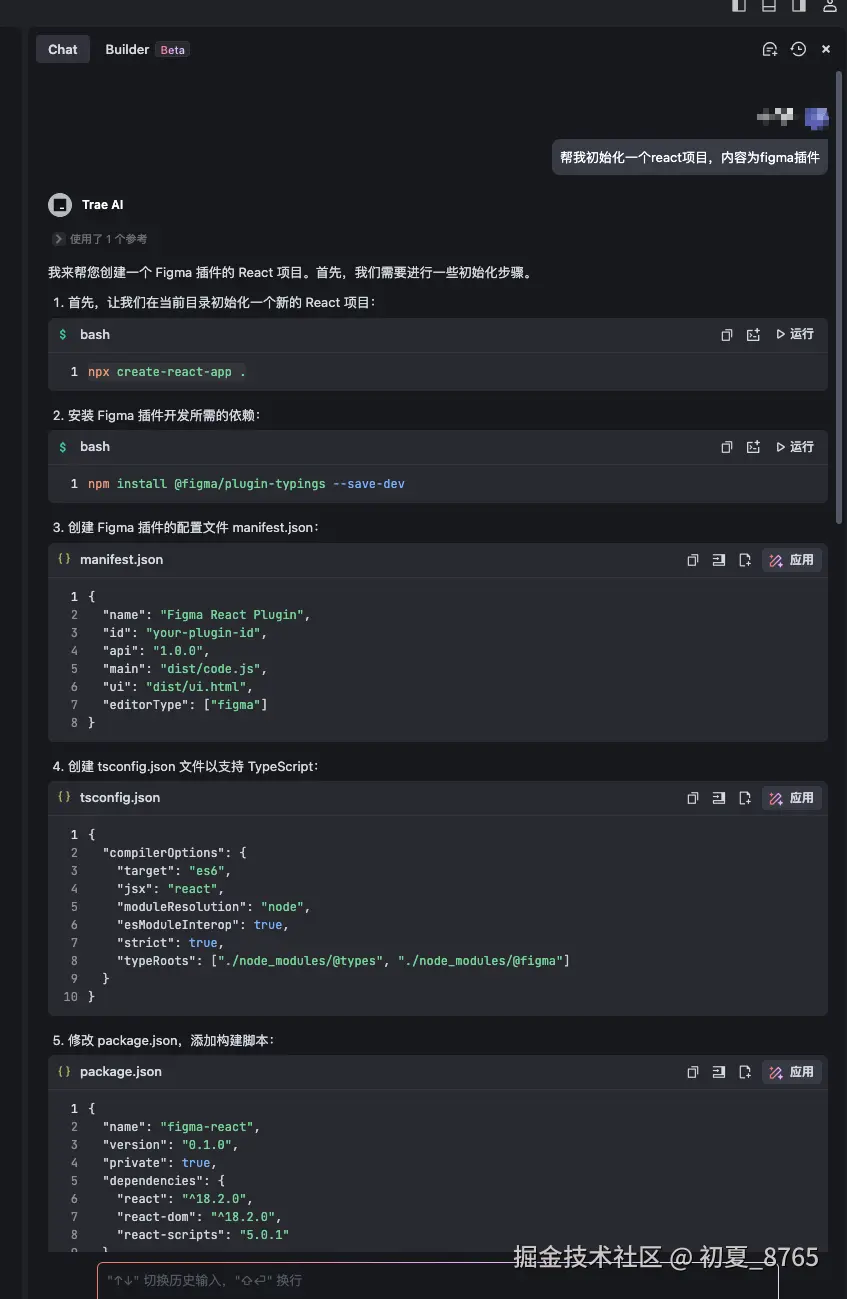
Task: Click the typeRoots line in tsconfig
Action: [343, 961]
